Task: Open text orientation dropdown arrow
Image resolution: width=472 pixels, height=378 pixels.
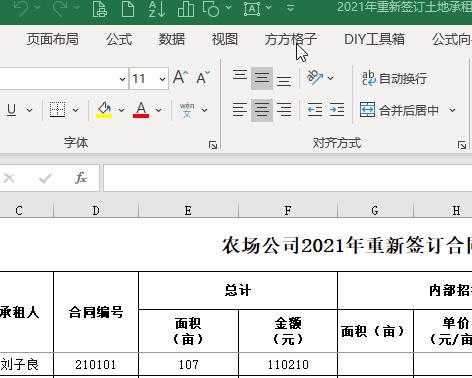Action: pyautogui.click(x=331, y=78)
